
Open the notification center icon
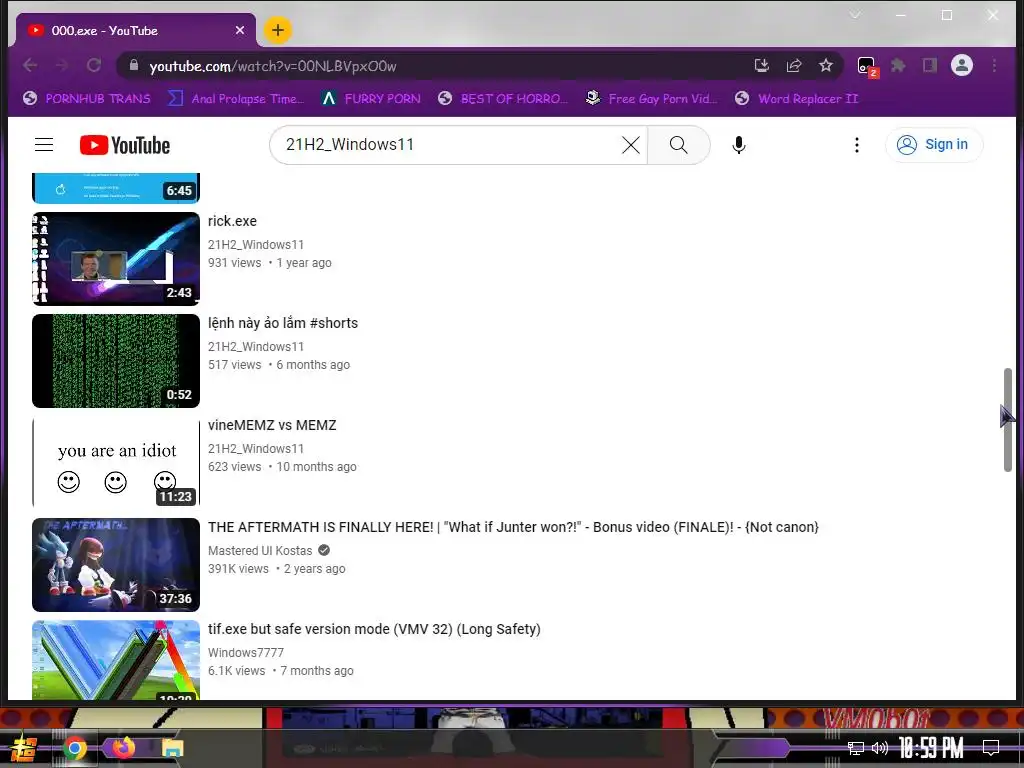[x=991, y=748]
